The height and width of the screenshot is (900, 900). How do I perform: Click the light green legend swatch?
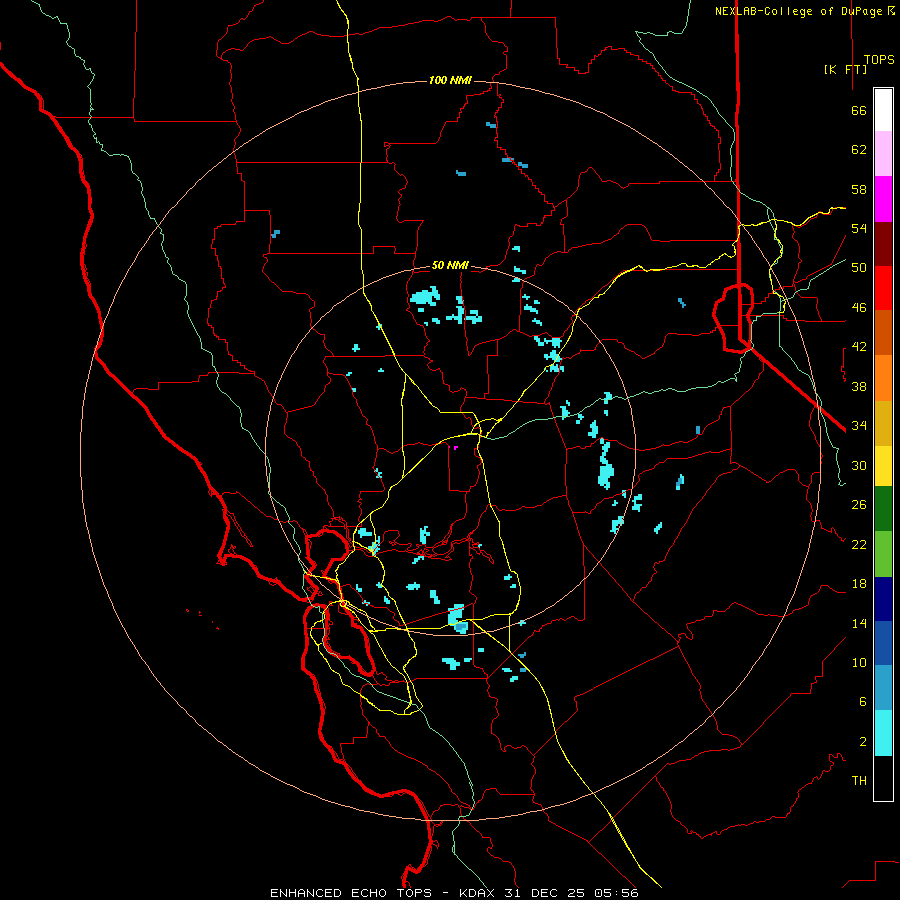[883, 554]
